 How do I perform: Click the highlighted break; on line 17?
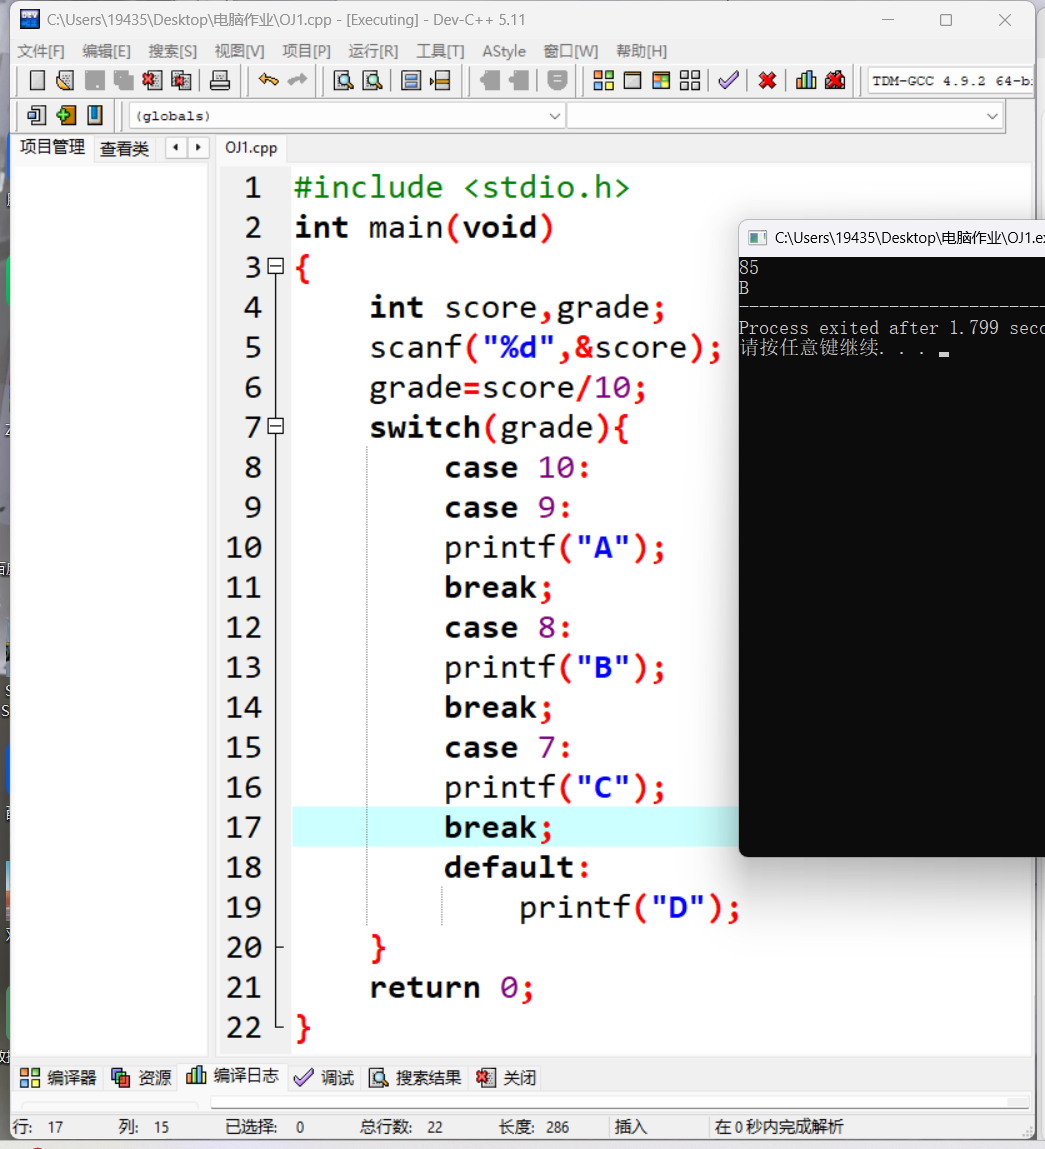498,827
